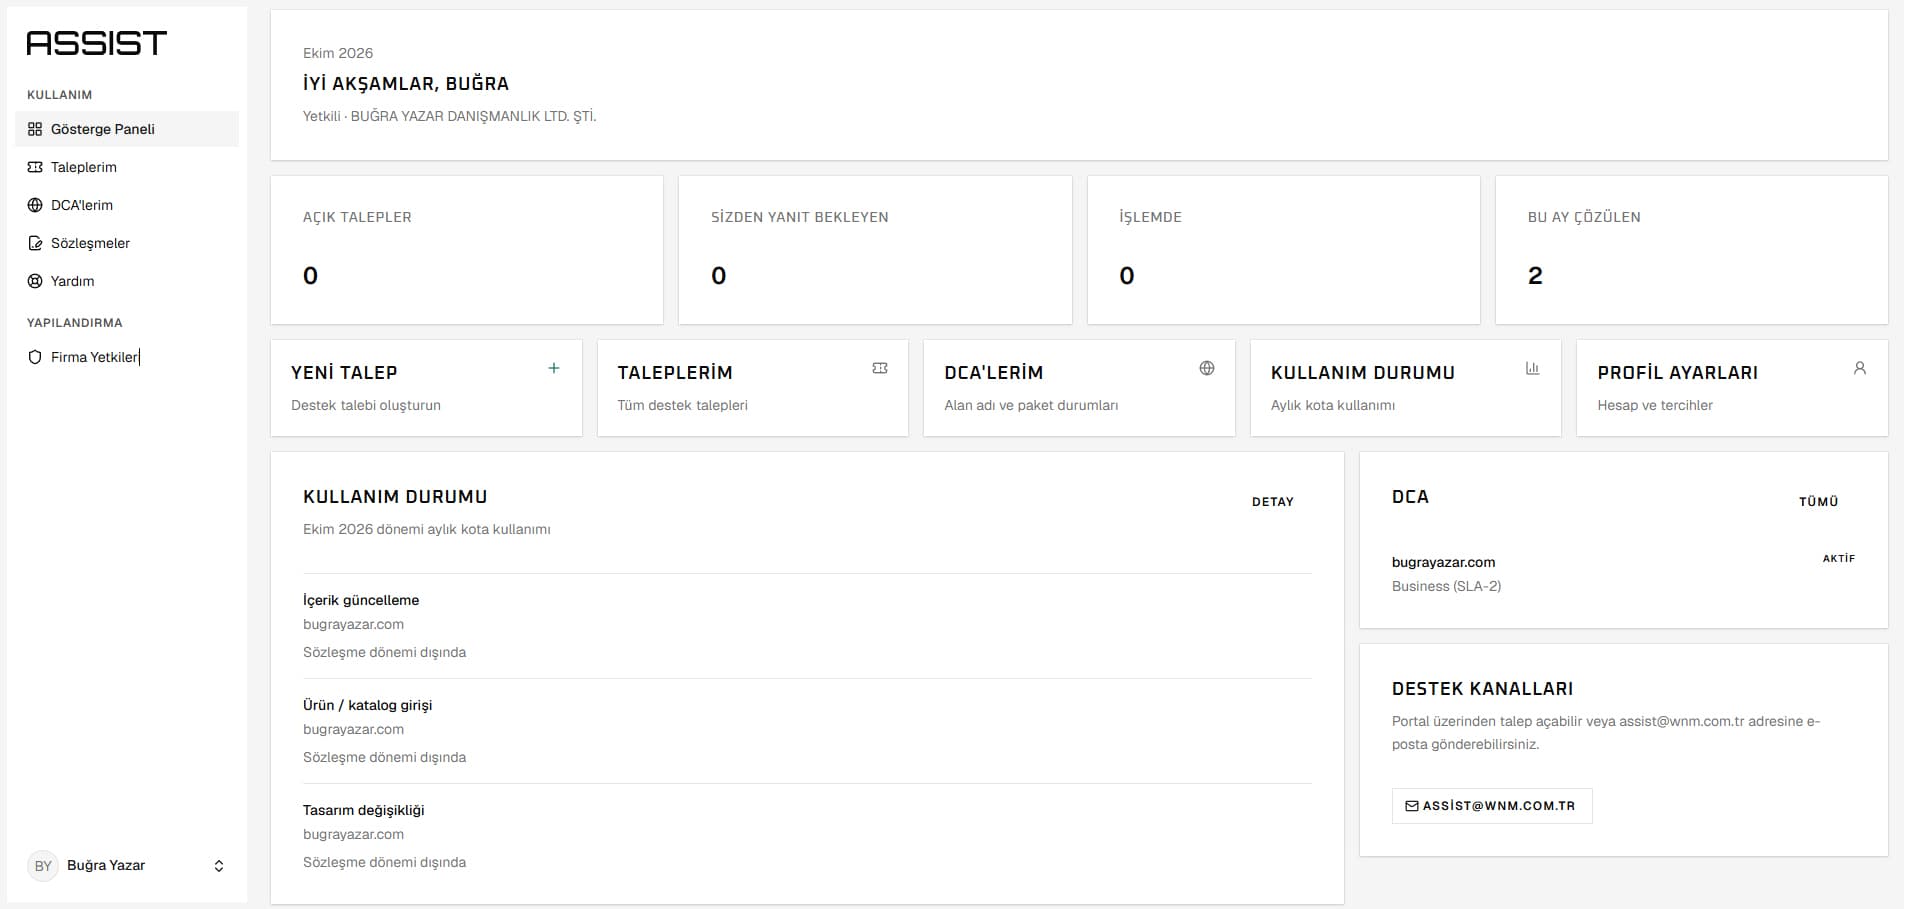Click the BY avatar circle
1911x909 pixels.
pos(43,866)
